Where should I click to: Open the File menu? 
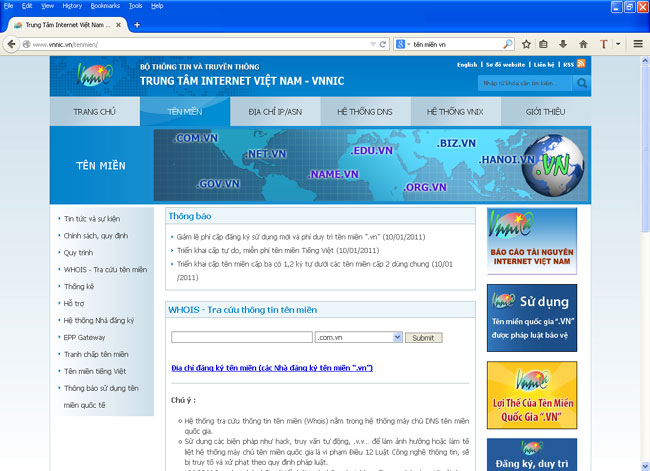tap(8, 6)
